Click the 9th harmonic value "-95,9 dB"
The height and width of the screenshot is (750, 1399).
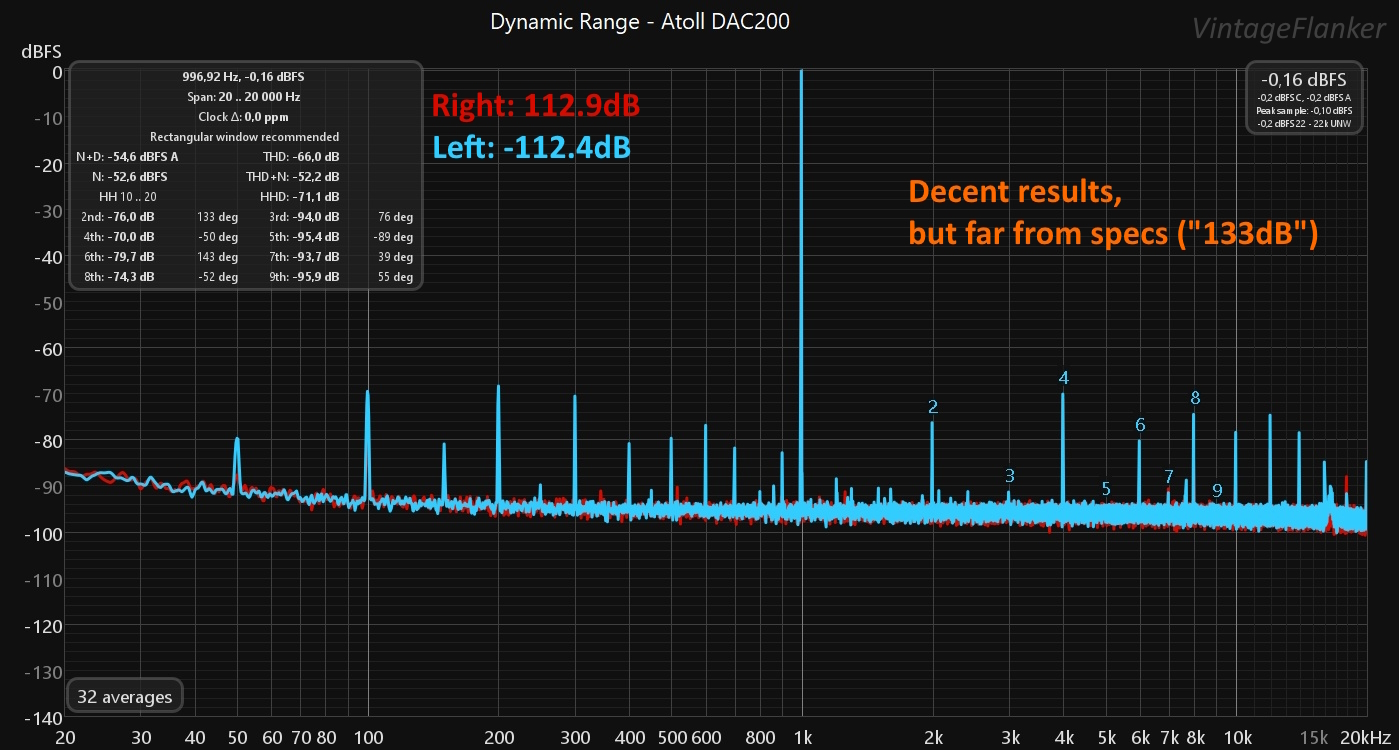316,277
